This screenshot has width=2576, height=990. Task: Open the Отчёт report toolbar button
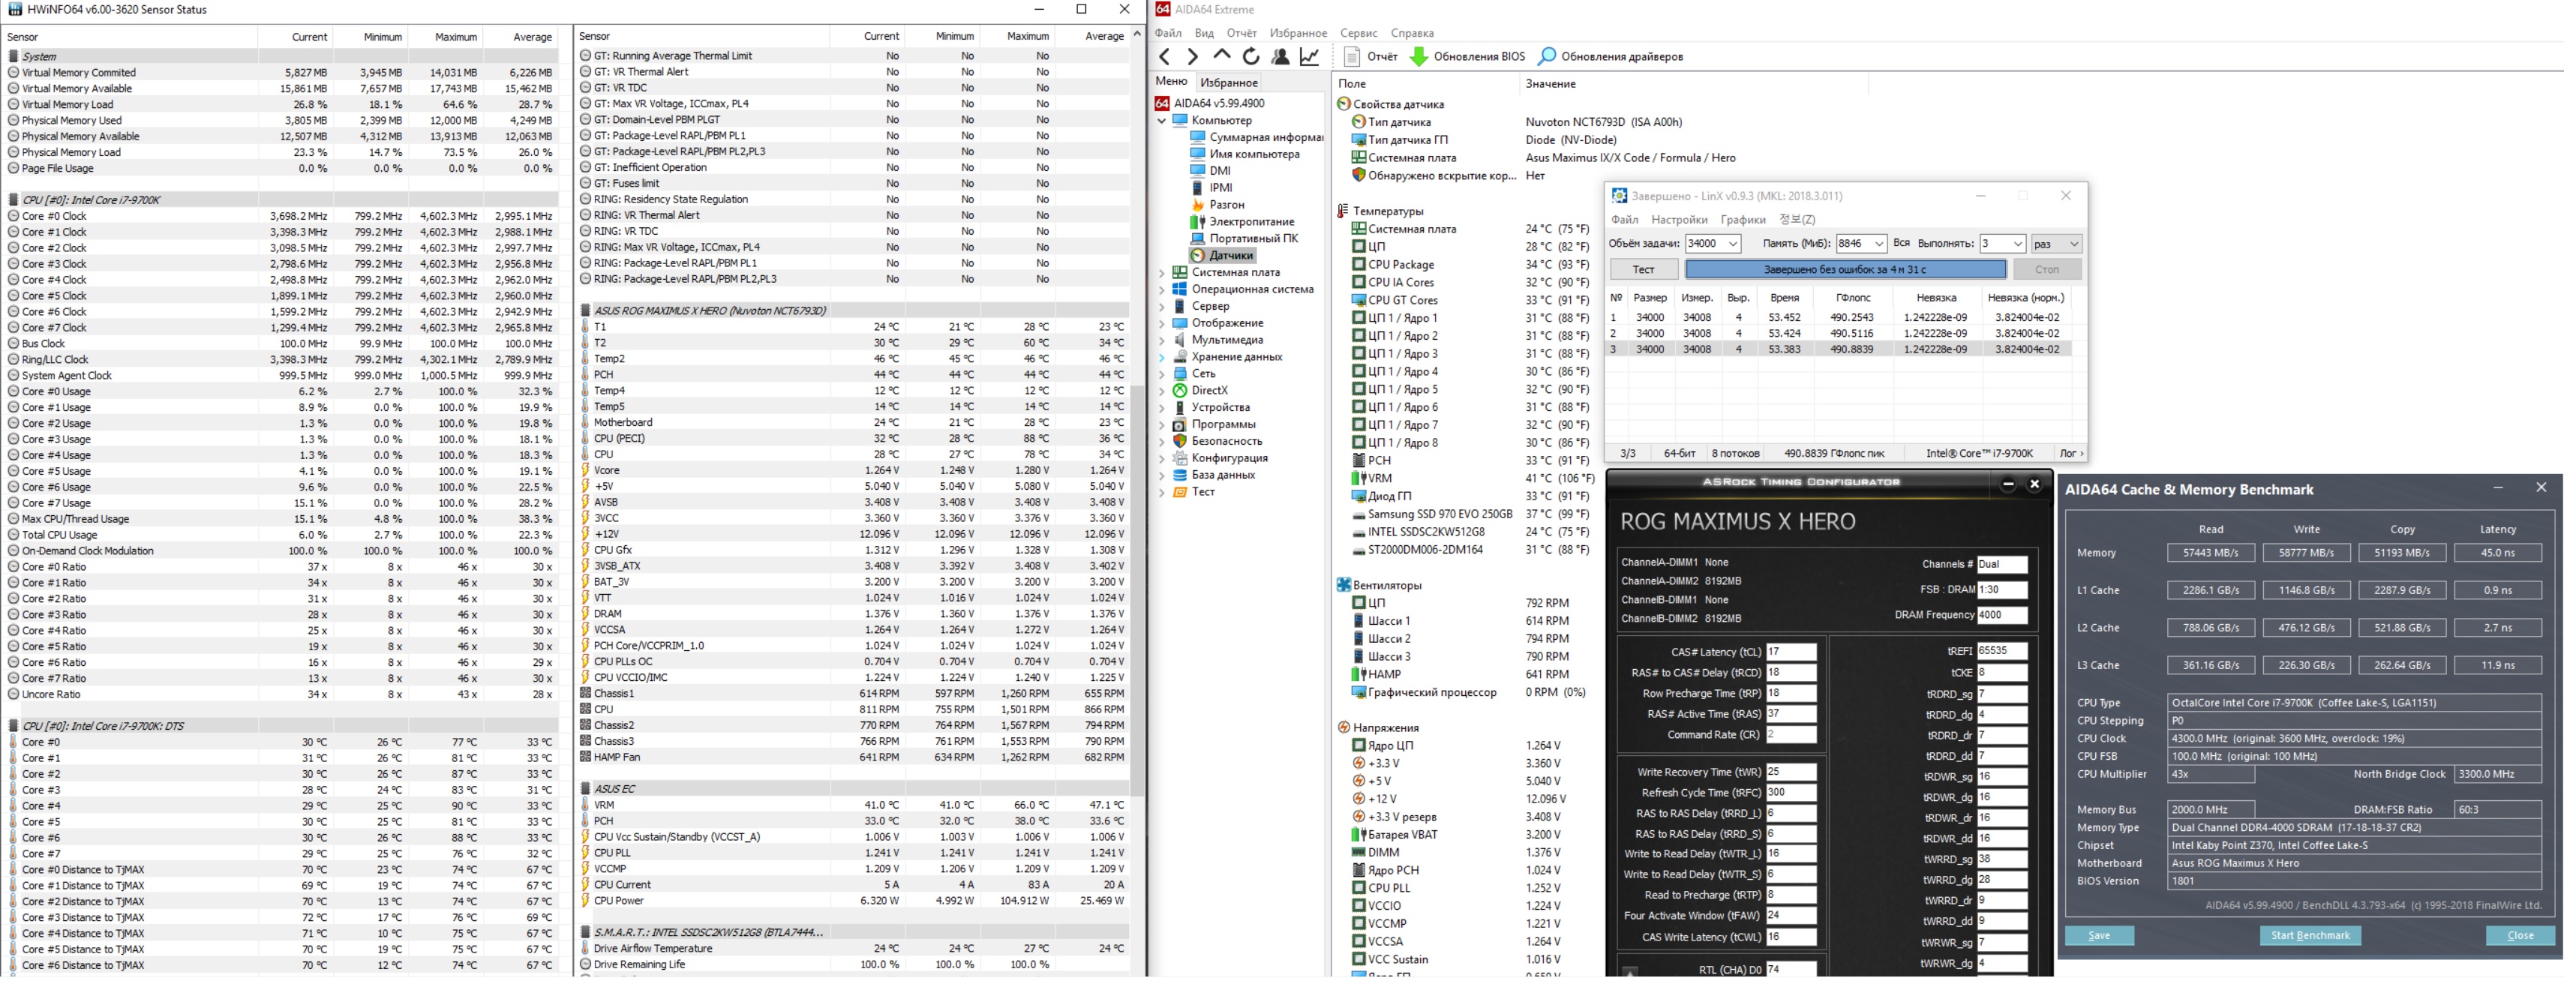(1370, 57)
